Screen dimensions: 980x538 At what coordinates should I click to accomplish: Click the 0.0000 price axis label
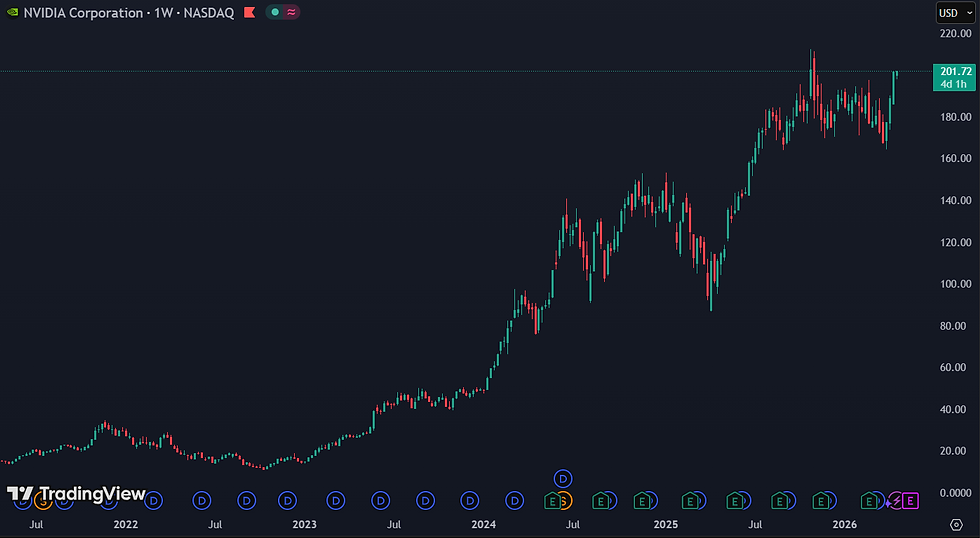(x=956, y=493)
